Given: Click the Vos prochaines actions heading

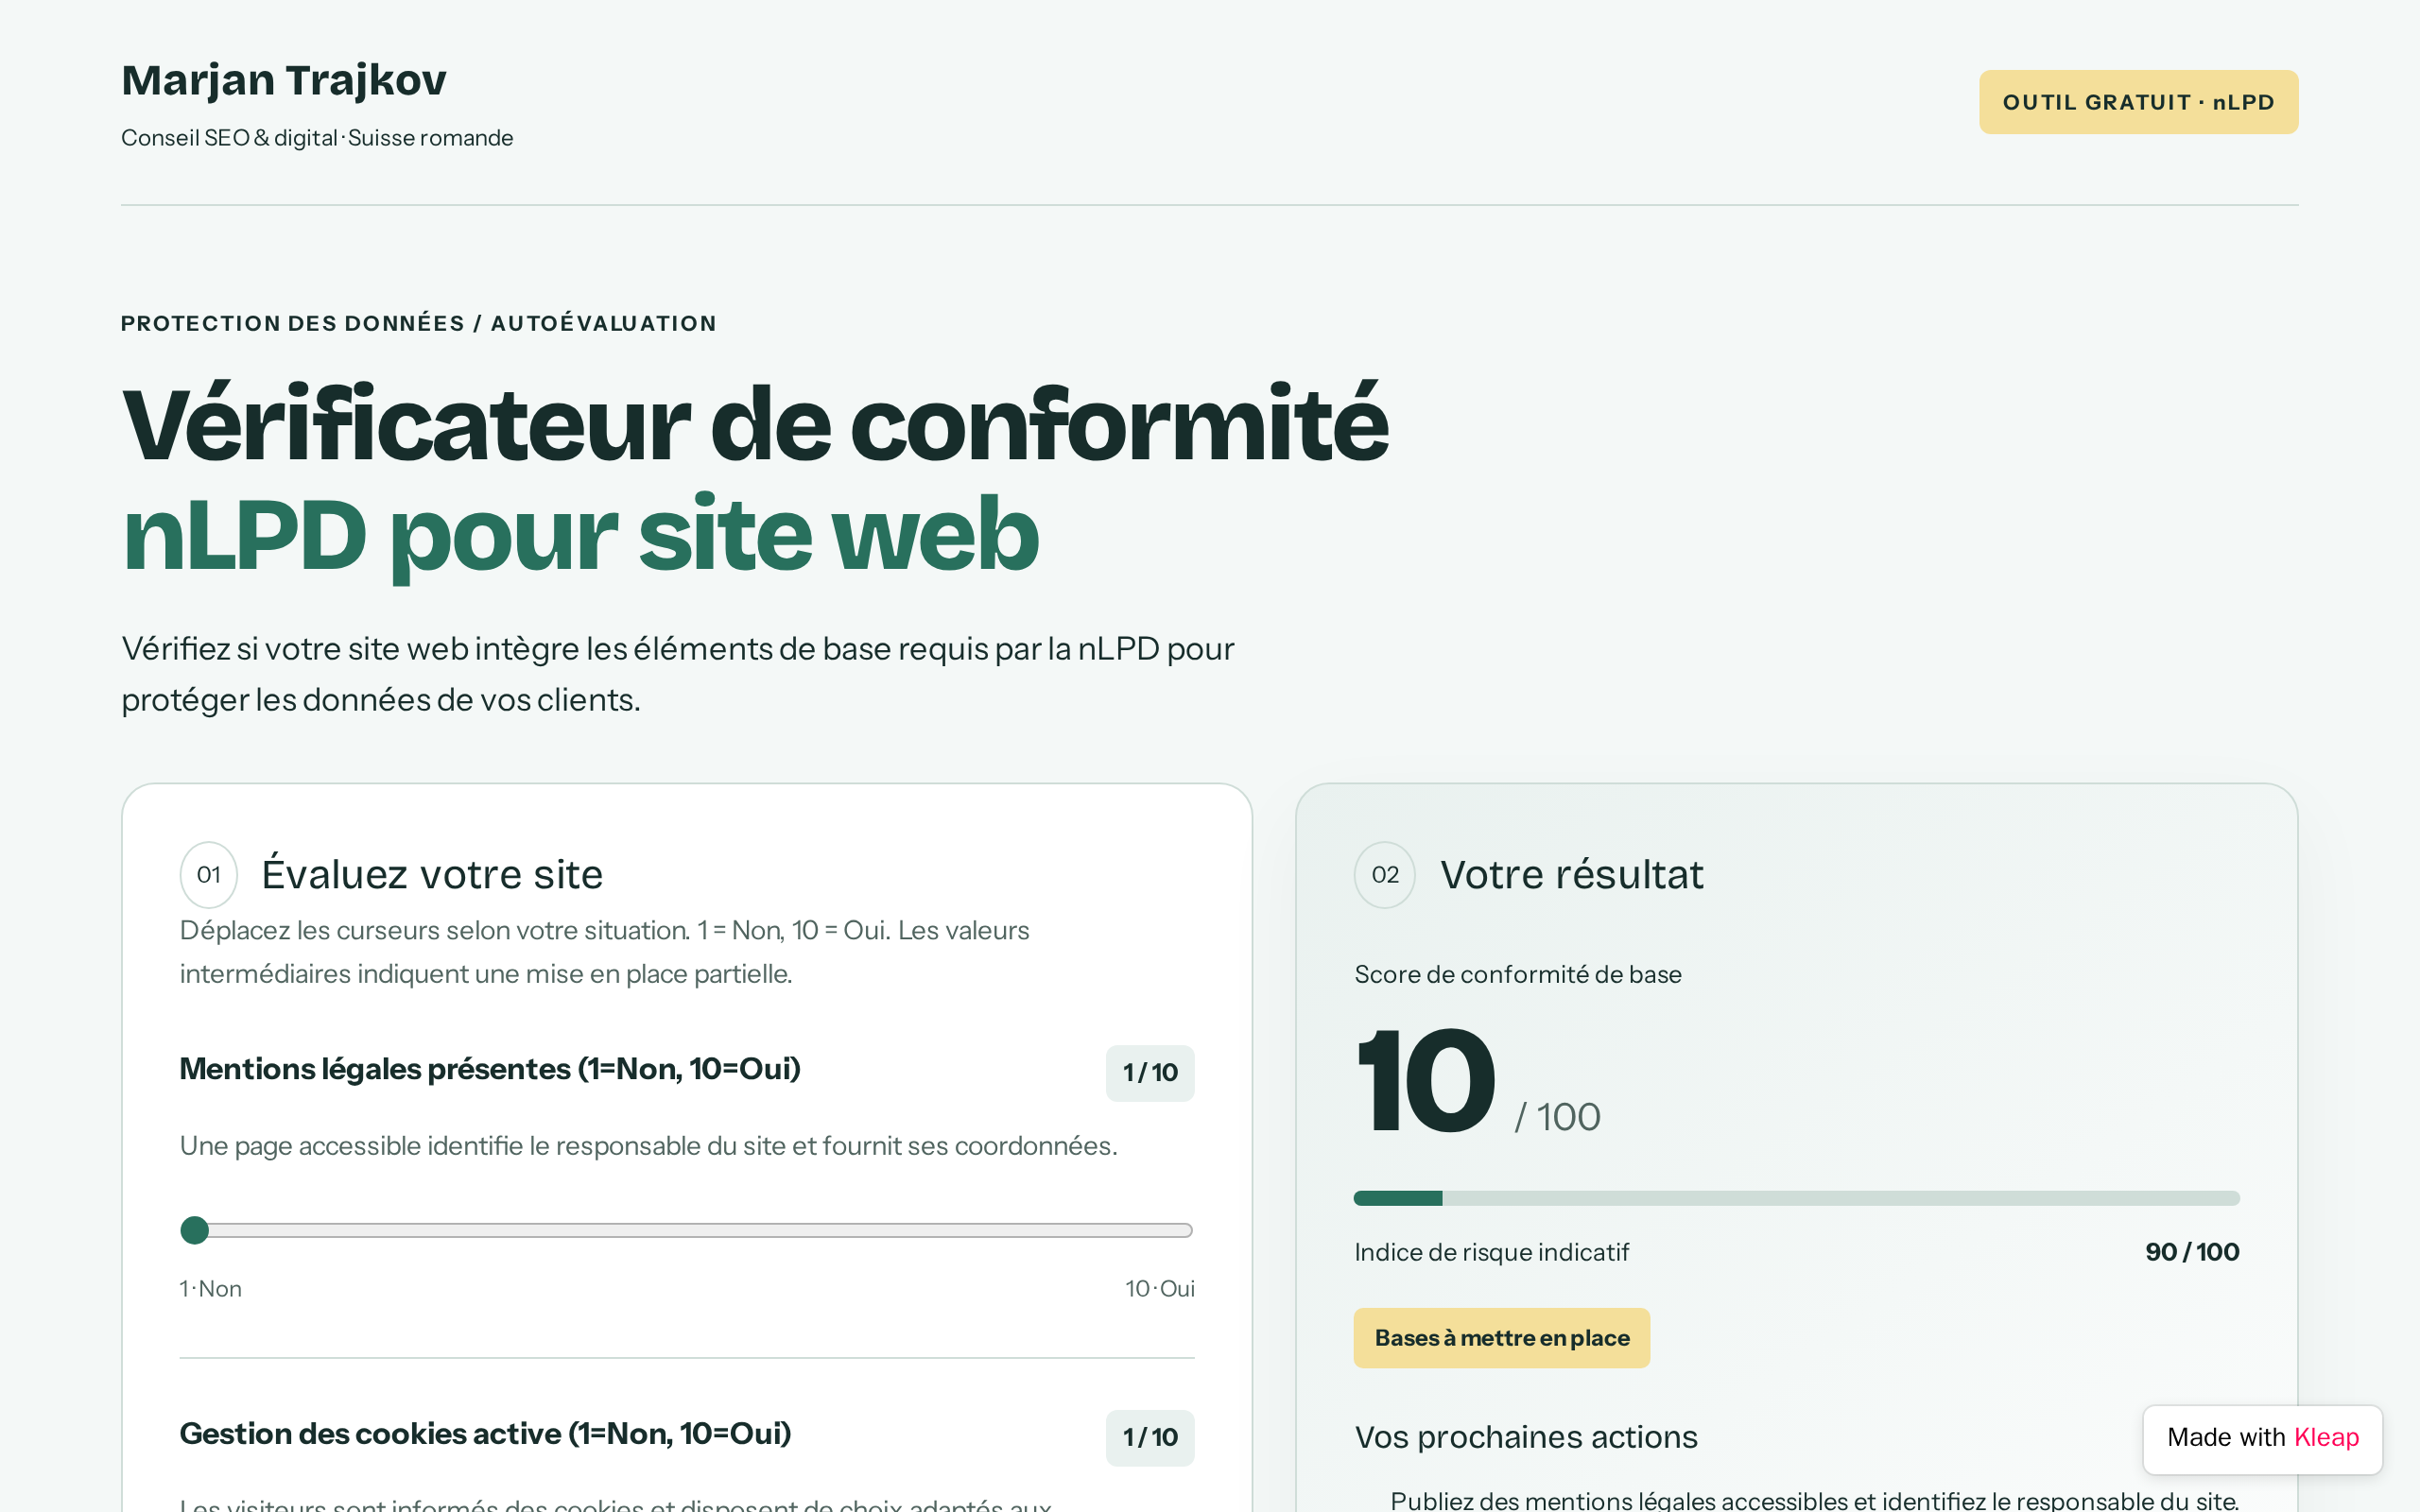Looking at the screenshot, I should coord(1526,1437).
